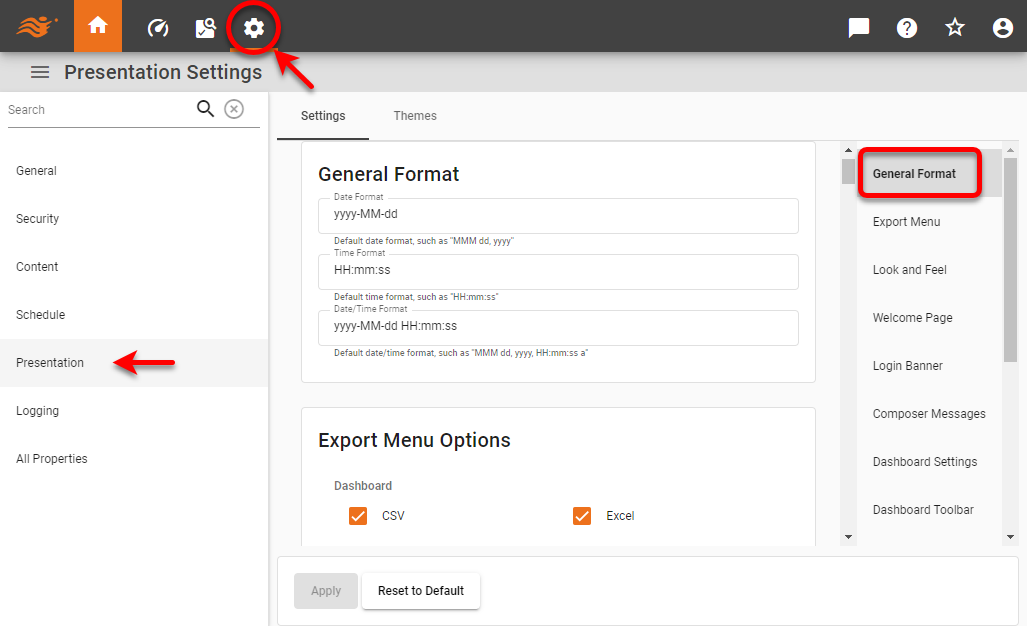Open the Favorites star icon
This screenshot has height=626, width=1027.
(954, 27)
